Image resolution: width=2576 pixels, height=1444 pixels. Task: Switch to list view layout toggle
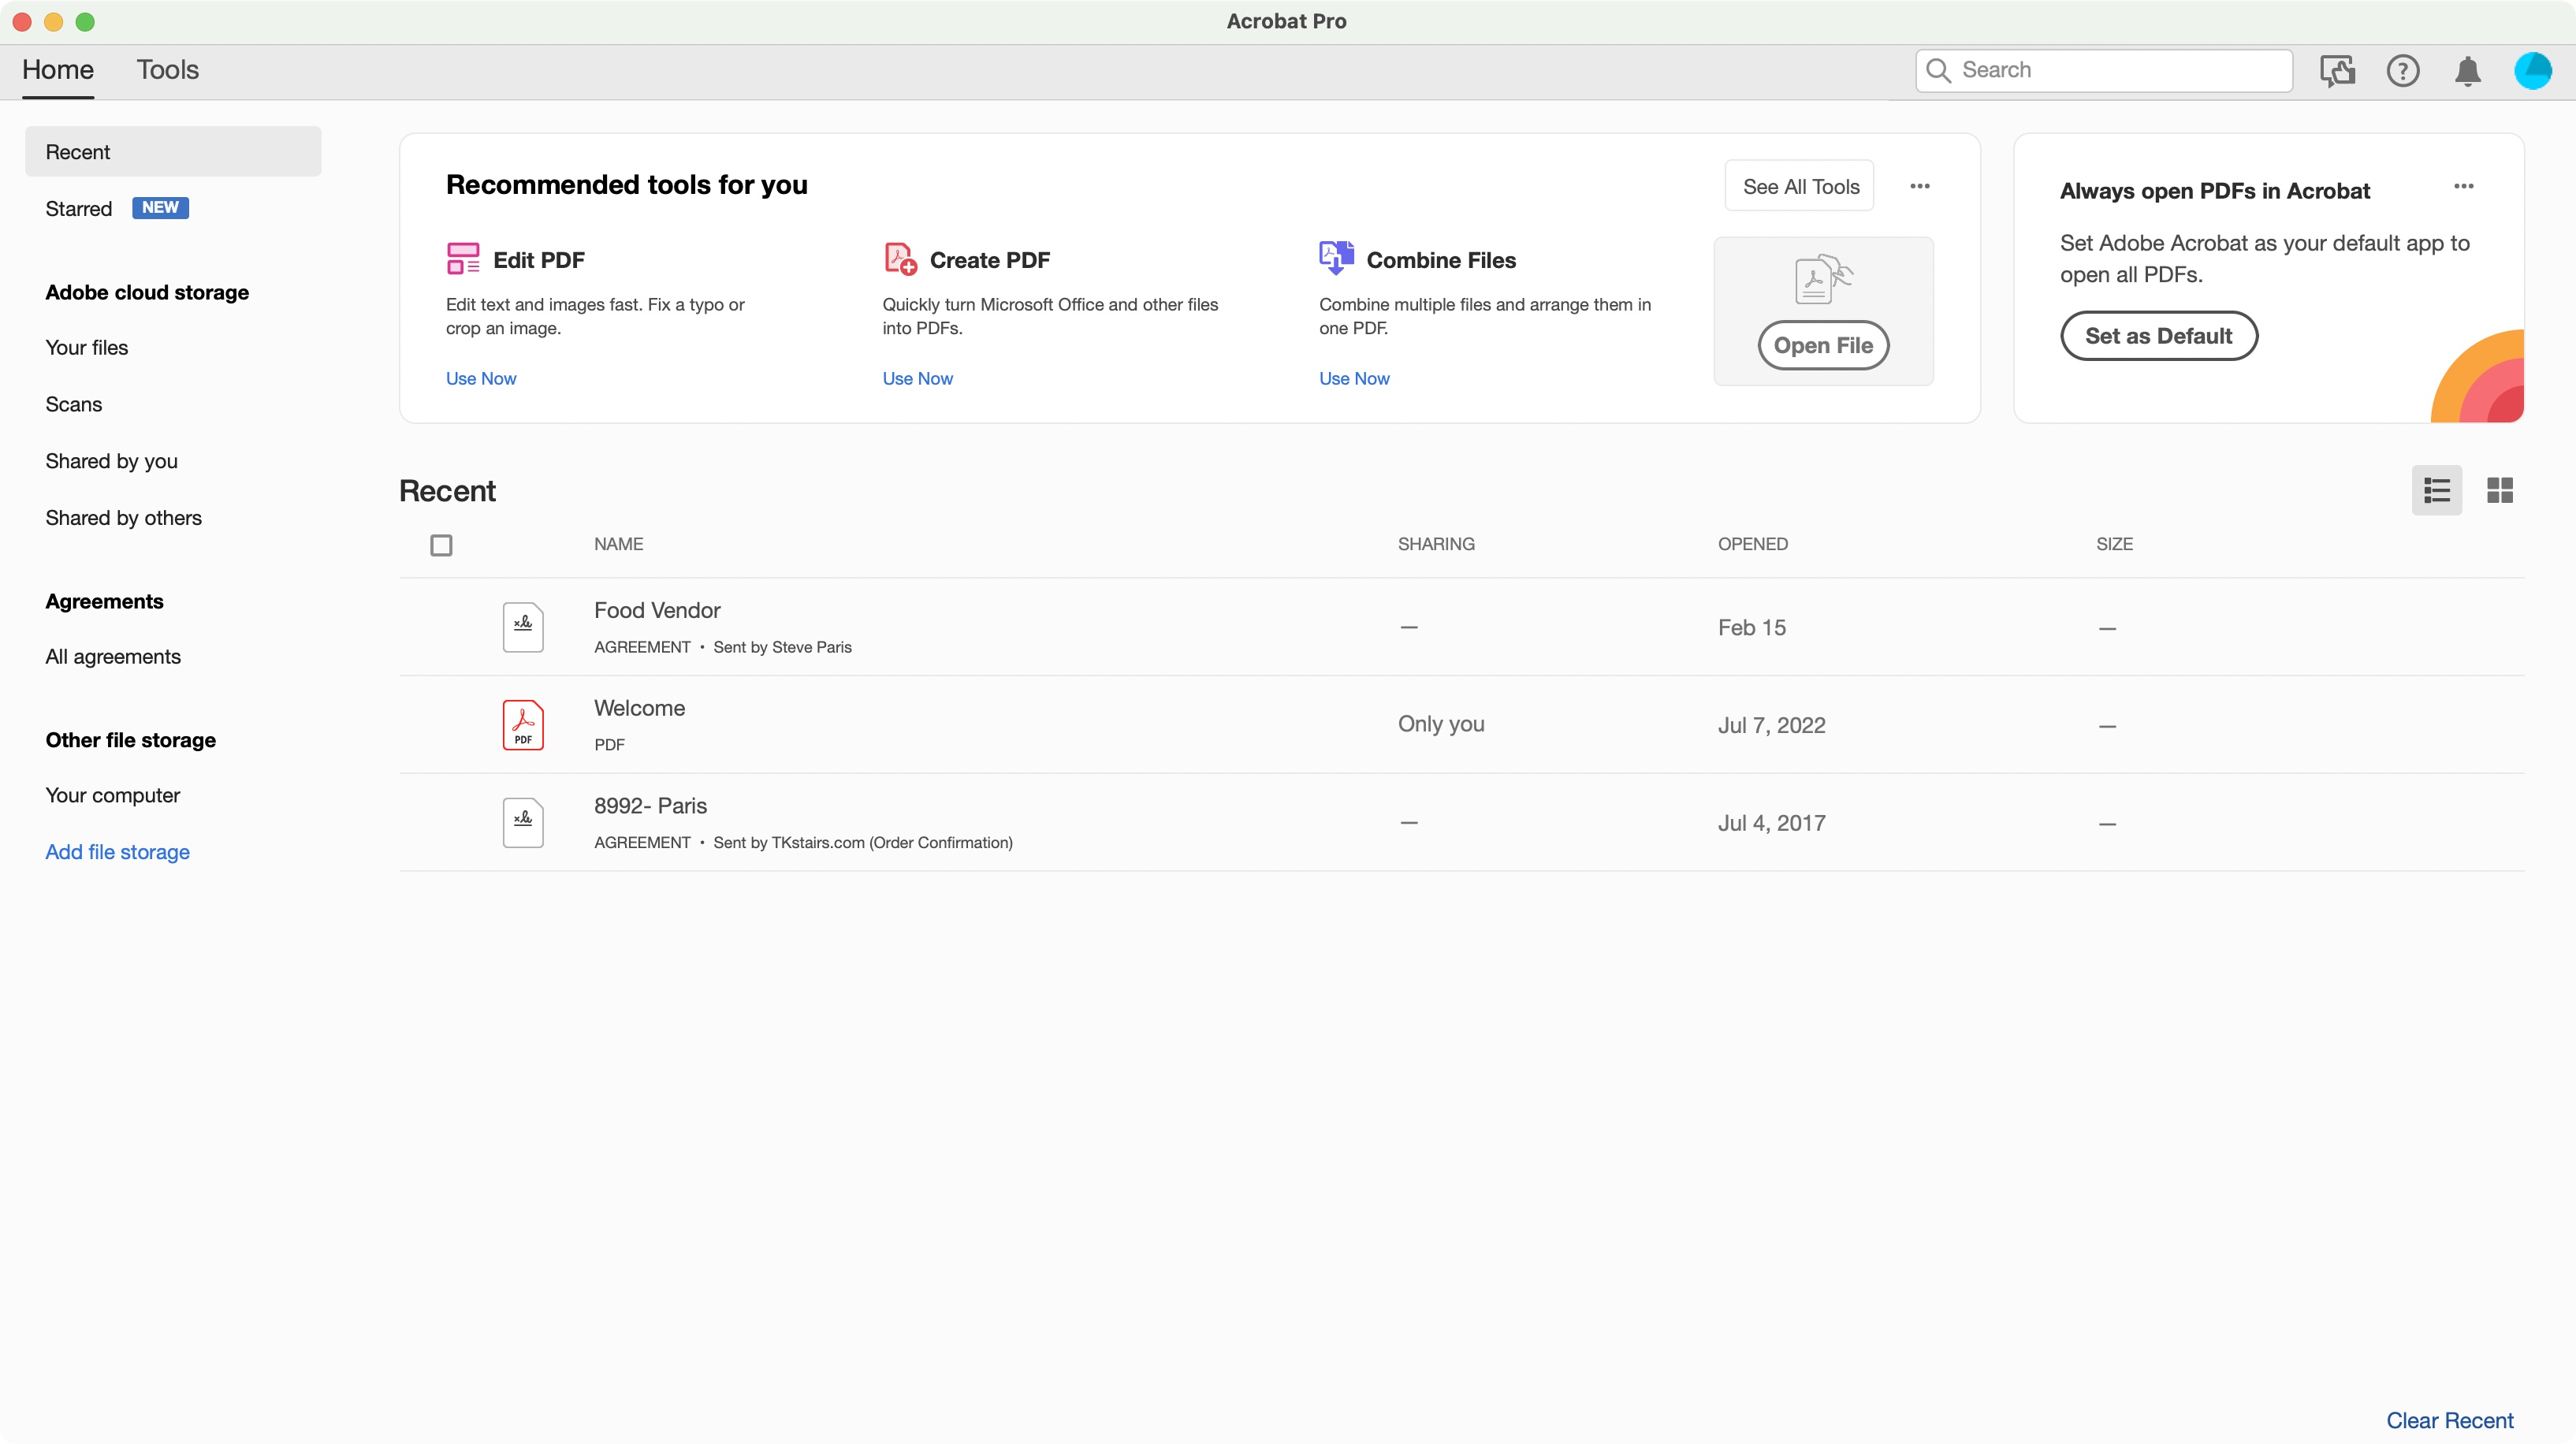[2438, 490]
